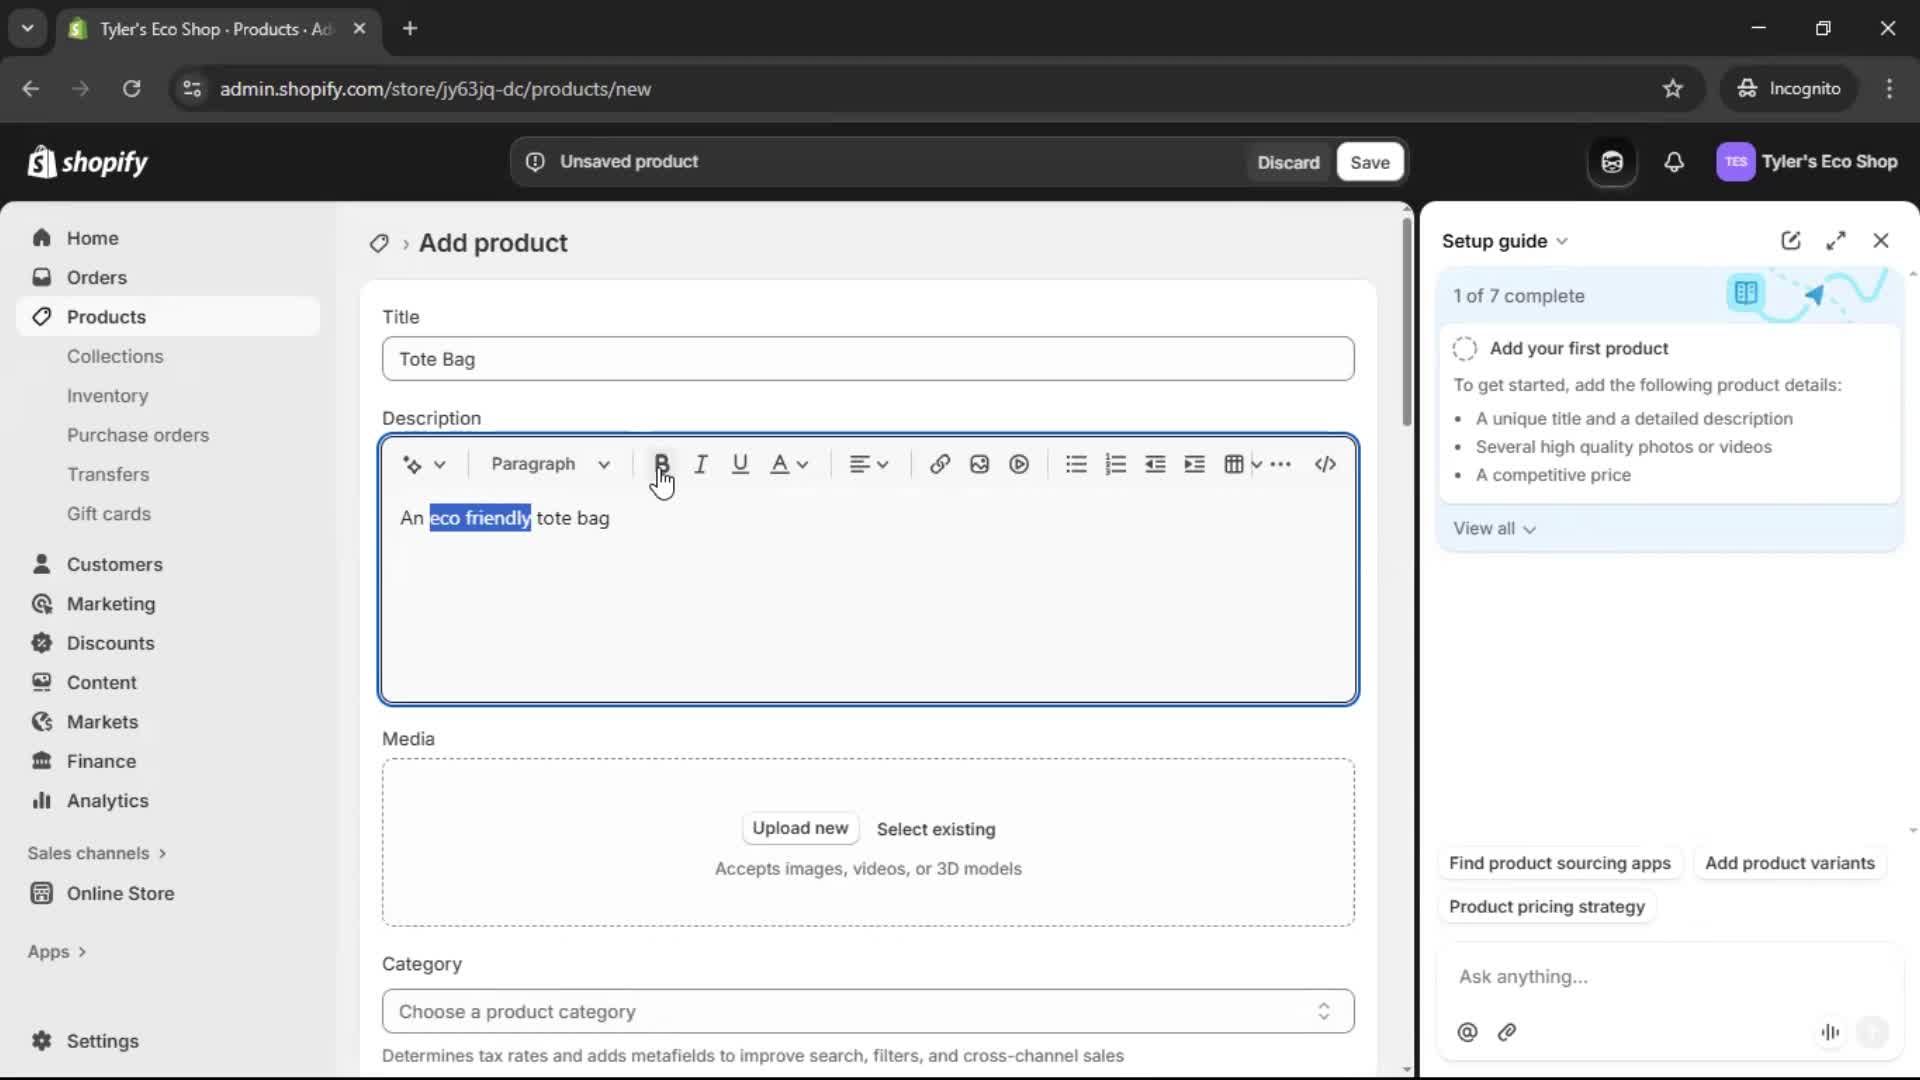Image resolution: width=1920 pixels, height=1080 pixels.
Task: Apply italic formatting to selected text
Action: click(701, 464)
